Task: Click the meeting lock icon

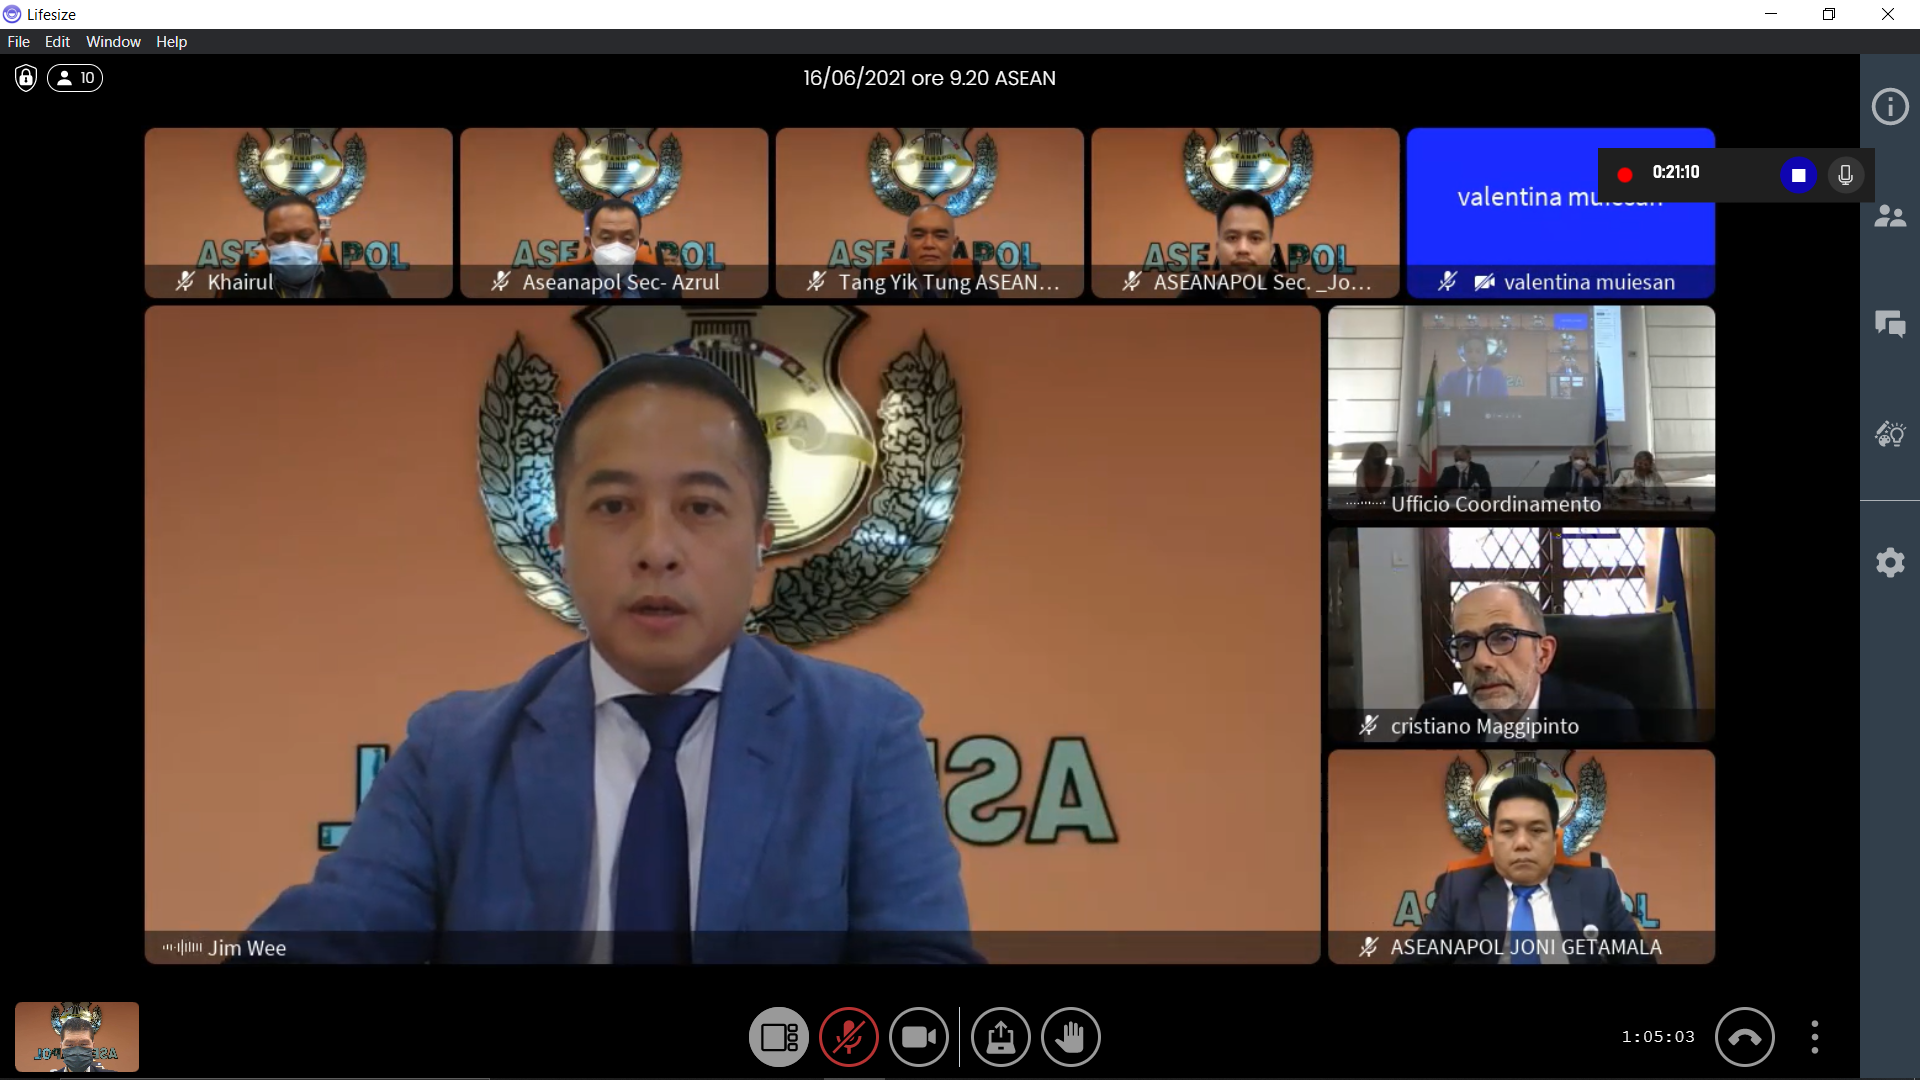Action: tap(26, 78)
